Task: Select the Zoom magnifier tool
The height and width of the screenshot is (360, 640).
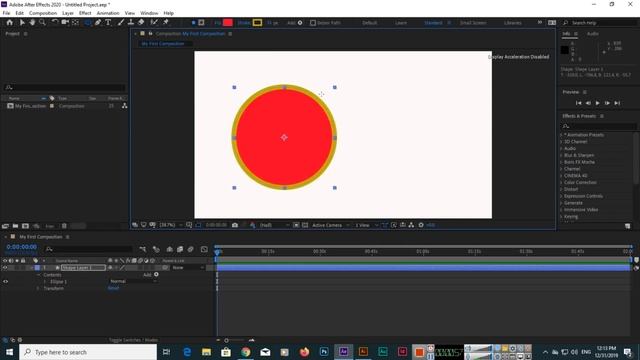Action: (42, 22)
